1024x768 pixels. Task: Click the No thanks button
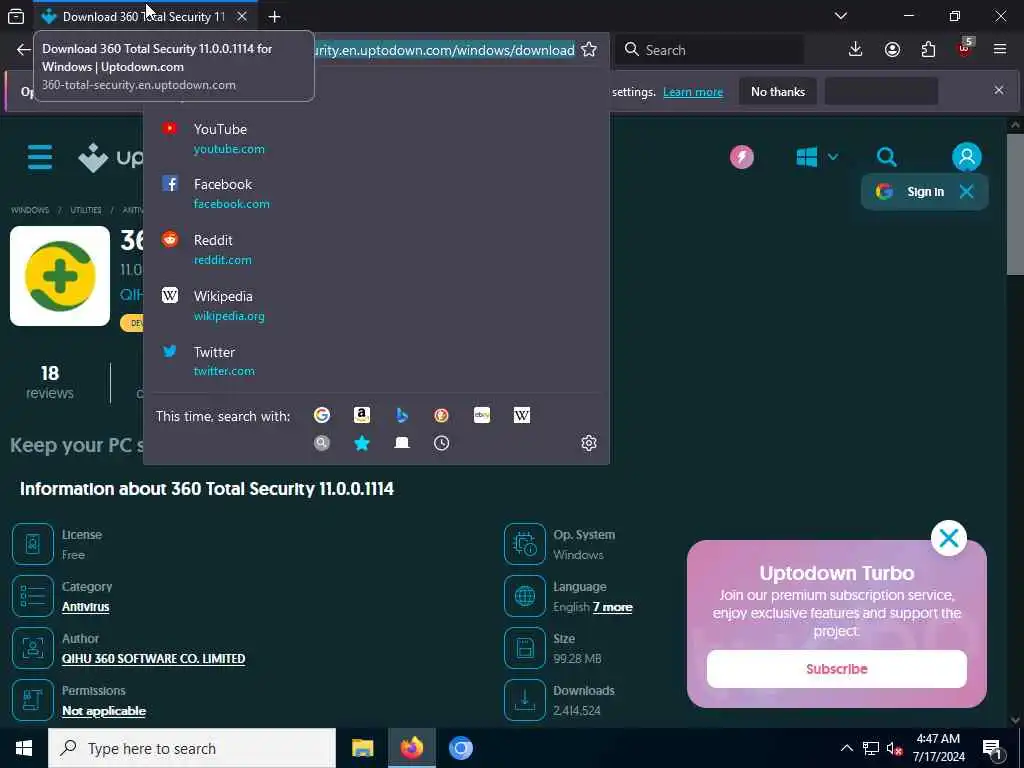pos(778,91)
